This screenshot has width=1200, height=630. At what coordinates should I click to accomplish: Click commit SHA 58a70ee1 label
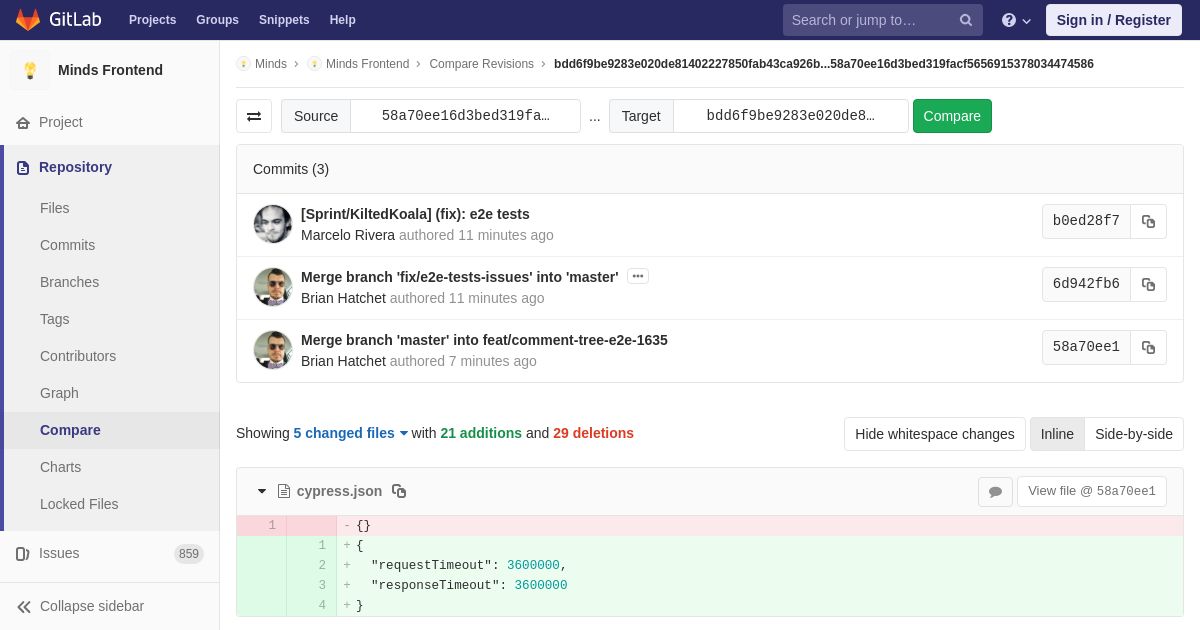[1086, 347]
